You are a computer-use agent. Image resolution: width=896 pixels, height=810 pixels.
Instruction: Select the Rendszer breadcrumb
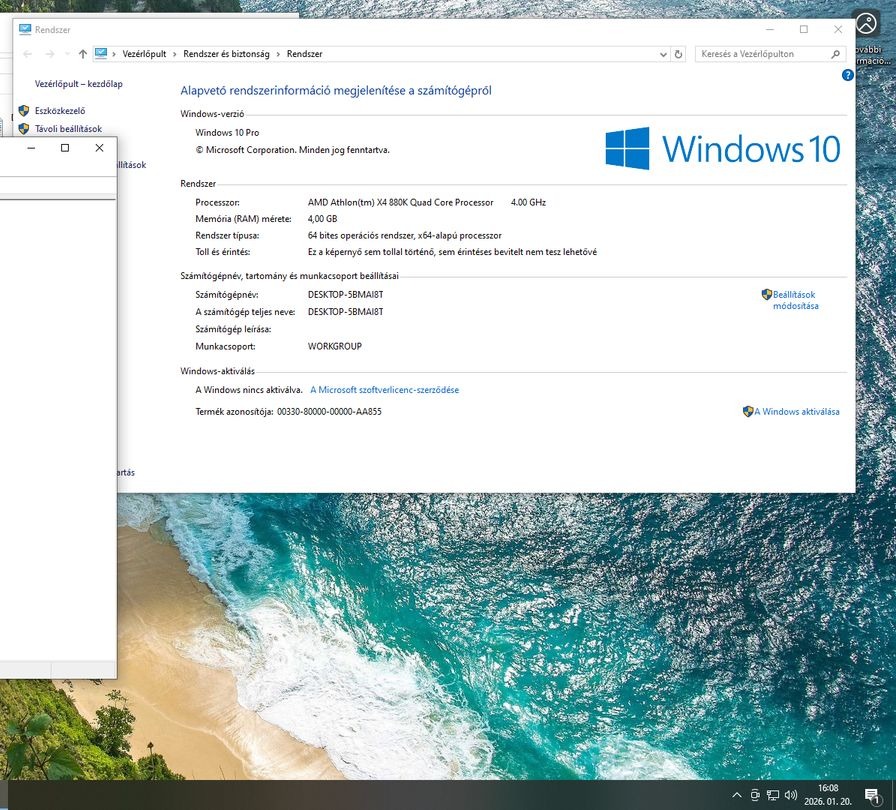point(305,54)
